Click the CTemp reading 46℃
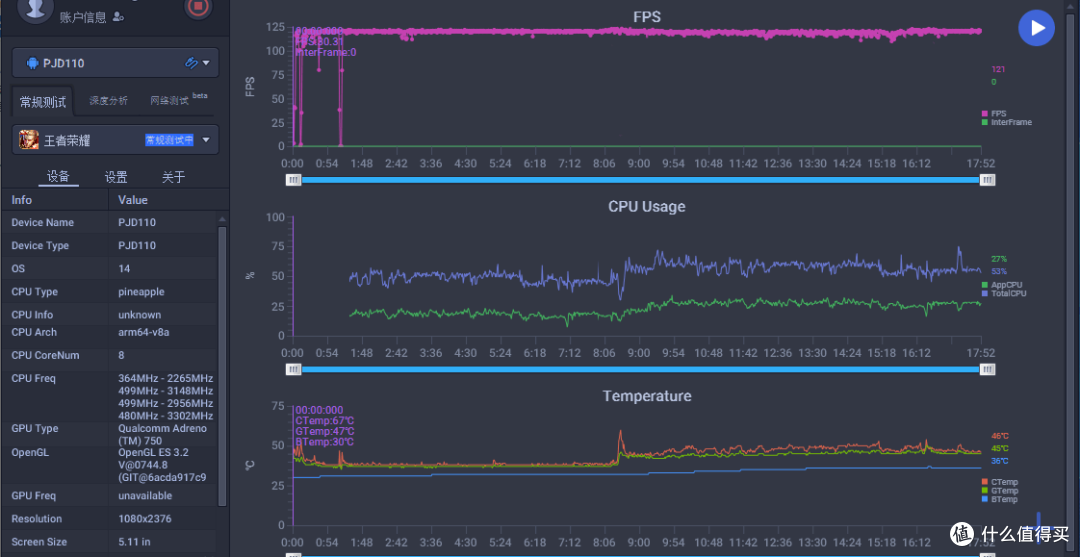 (x=1000, y=436)
